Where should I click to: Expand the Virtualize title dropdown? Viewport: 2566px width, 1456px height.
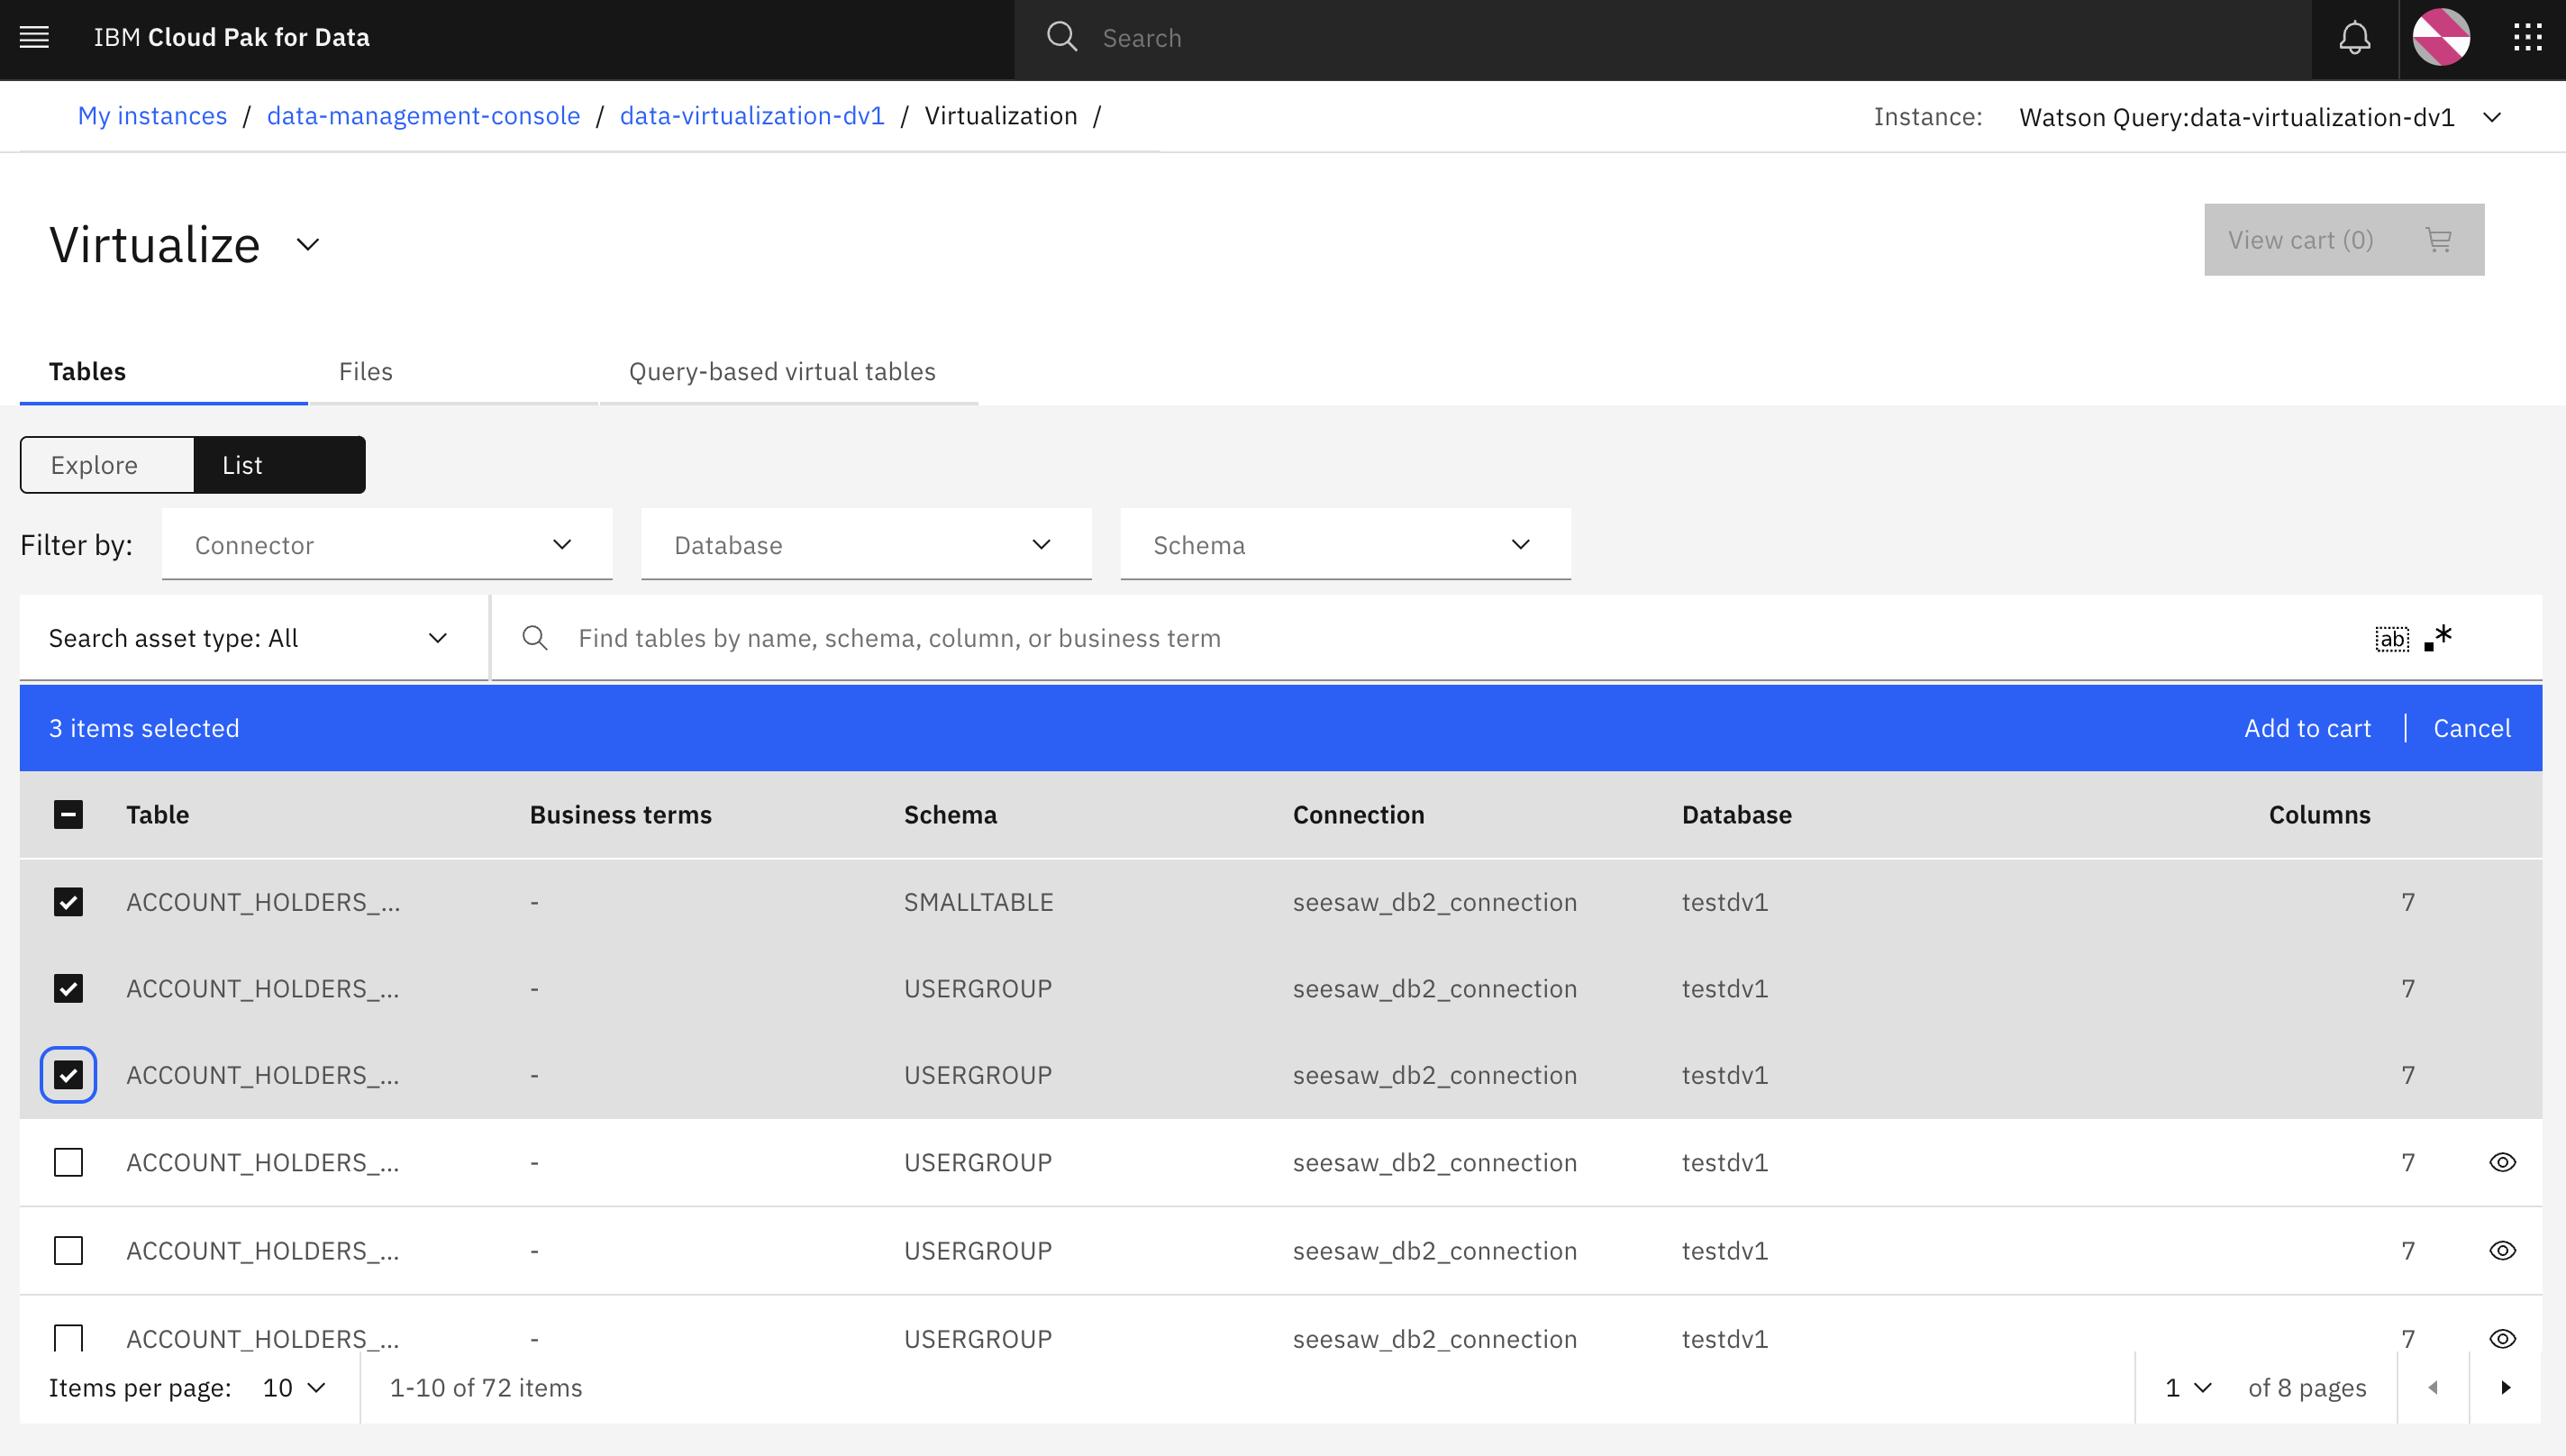[308, 245]
